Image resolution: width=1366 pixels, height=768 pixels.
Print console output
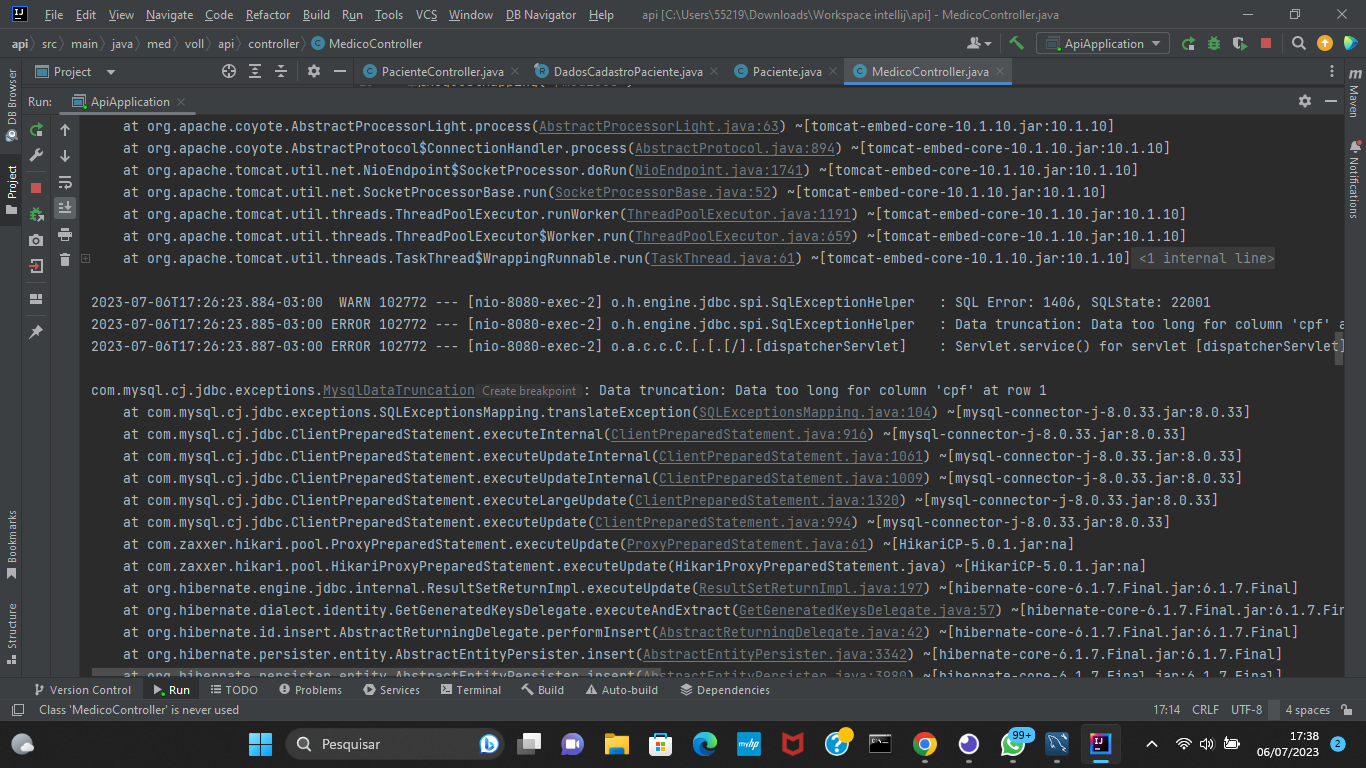65,234
